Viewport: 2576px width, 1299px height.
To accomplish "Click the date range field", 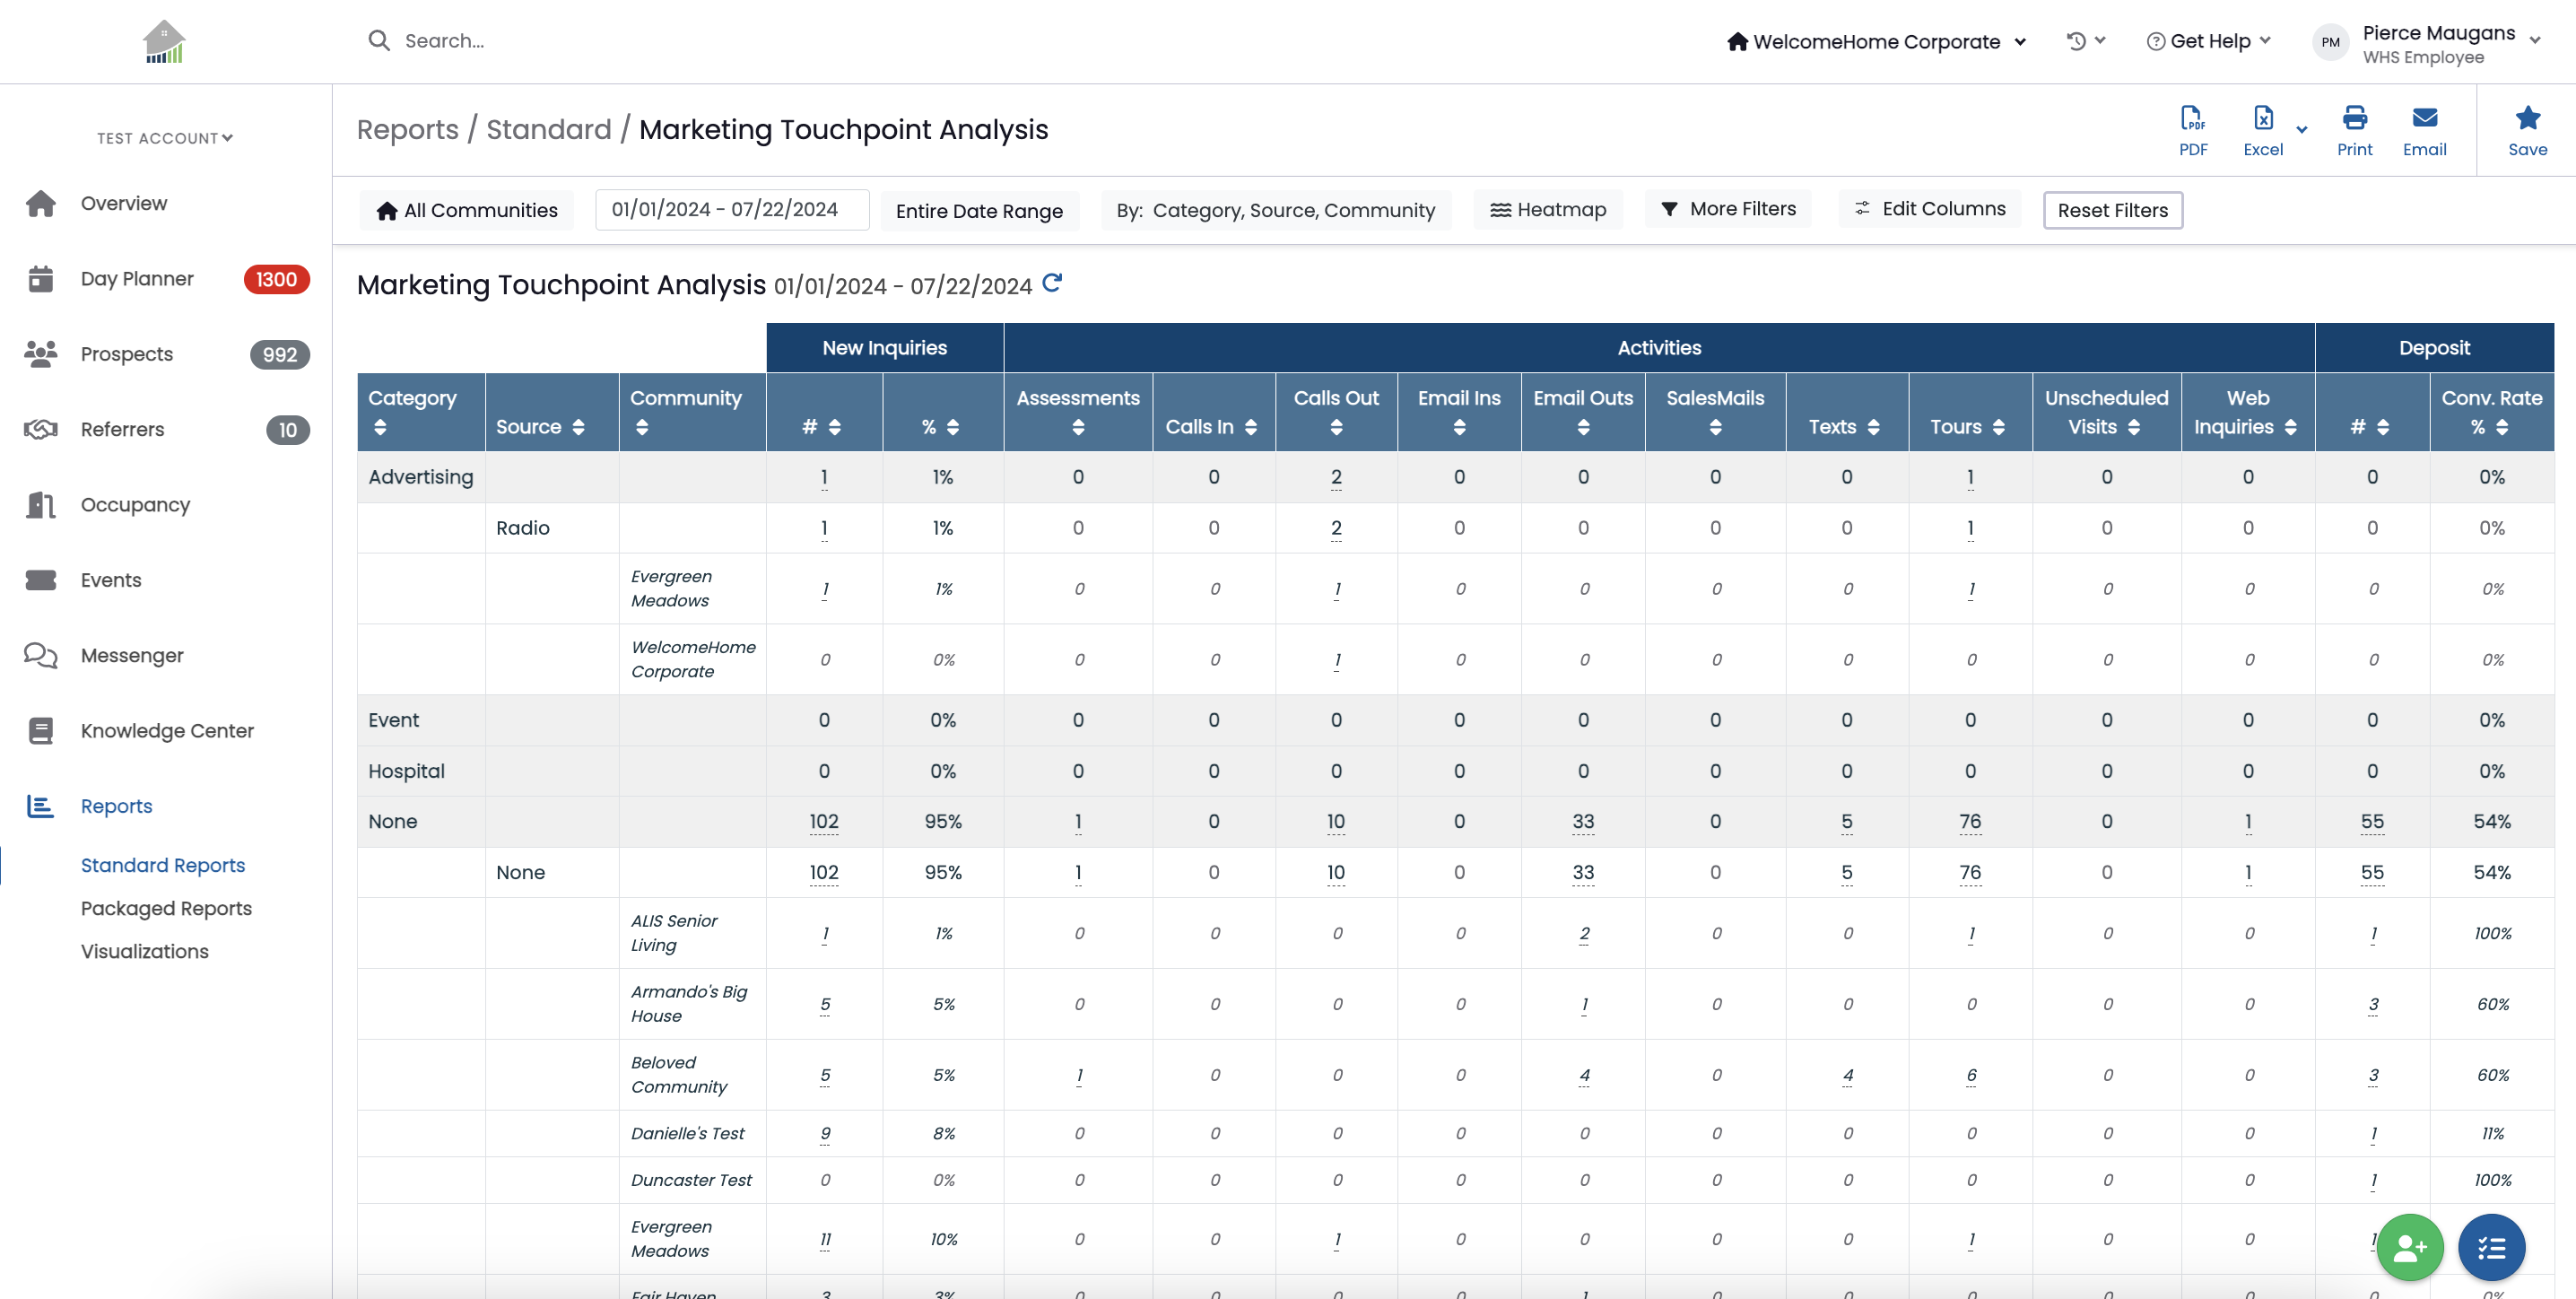I will pos(731,209).
